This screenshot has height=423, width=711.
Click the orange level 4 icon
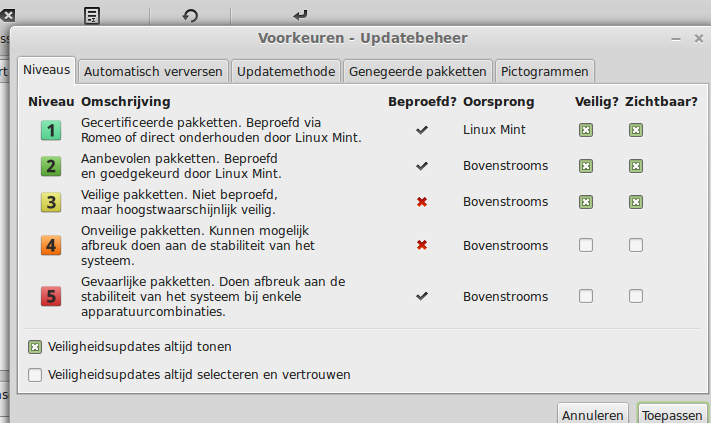coord(51,246)
